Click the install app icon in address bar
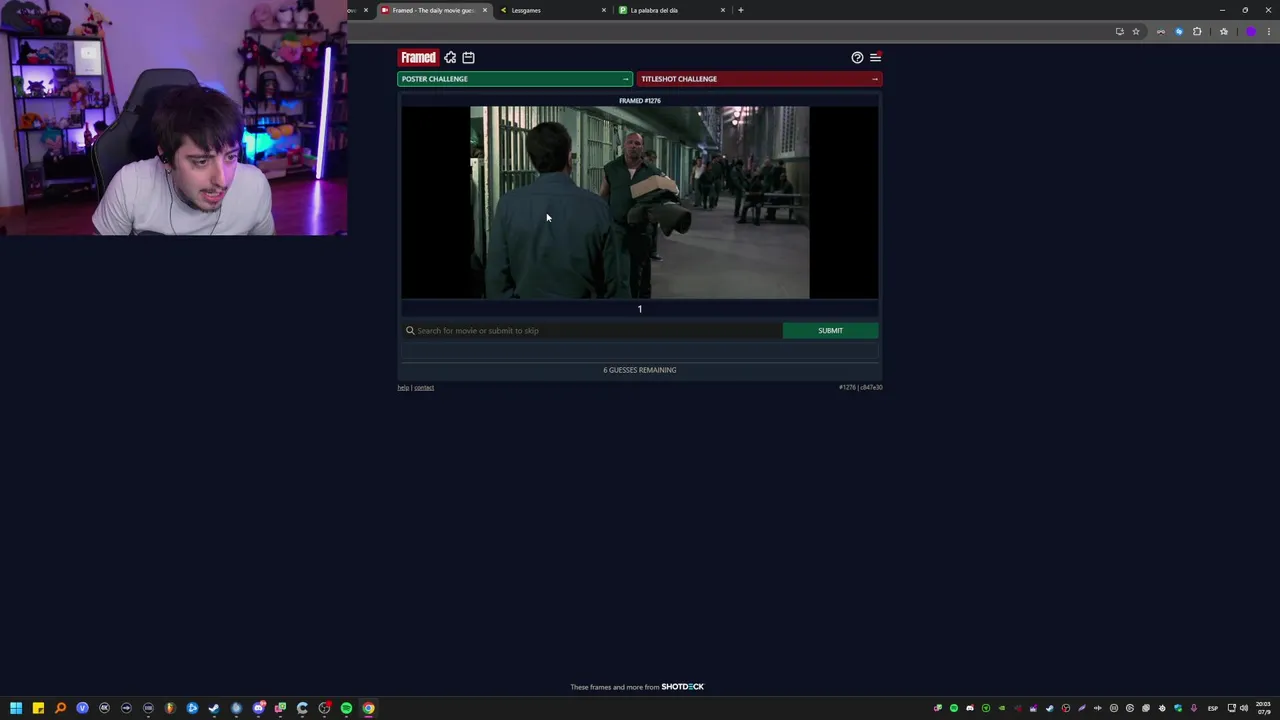The width and height of the screenshot is (1280, 720). click(x=1120, y=31)
